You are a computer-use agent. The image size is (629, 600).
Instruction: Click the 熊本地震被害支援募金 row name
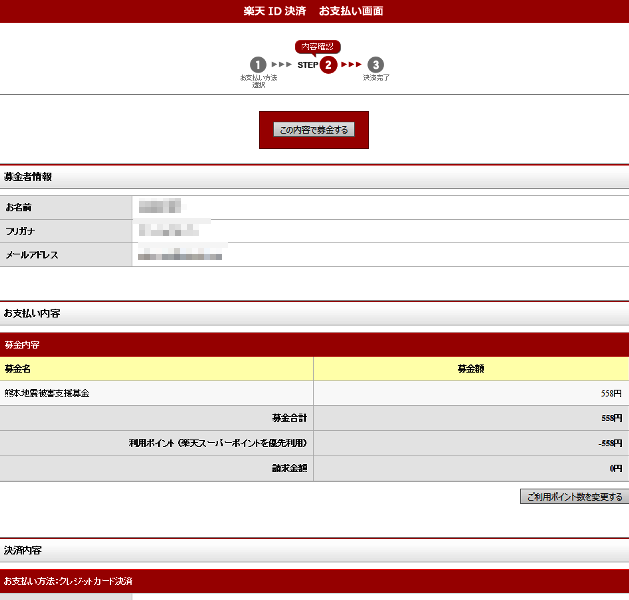coord(47,393)
